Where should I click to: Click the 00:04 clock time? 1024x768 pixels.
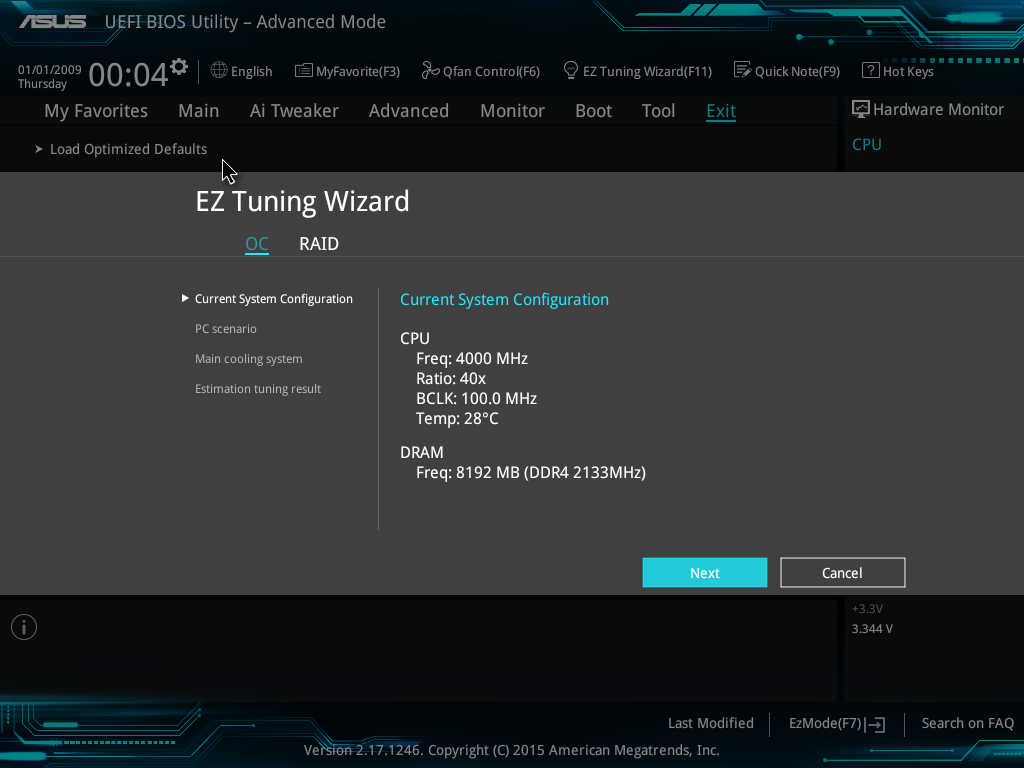(129, 74)
